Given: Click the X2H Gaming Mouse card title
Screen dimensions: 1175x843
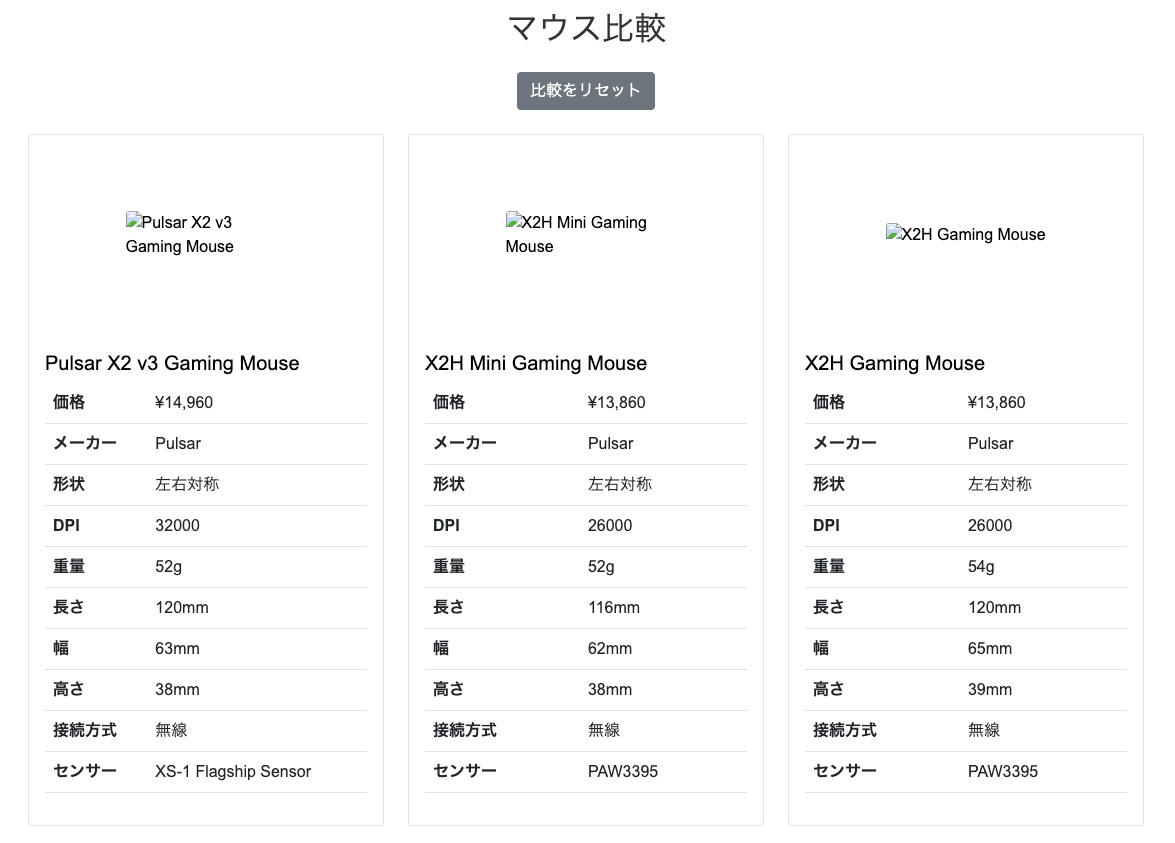Looking at the screenshot, I should (895, 363).
